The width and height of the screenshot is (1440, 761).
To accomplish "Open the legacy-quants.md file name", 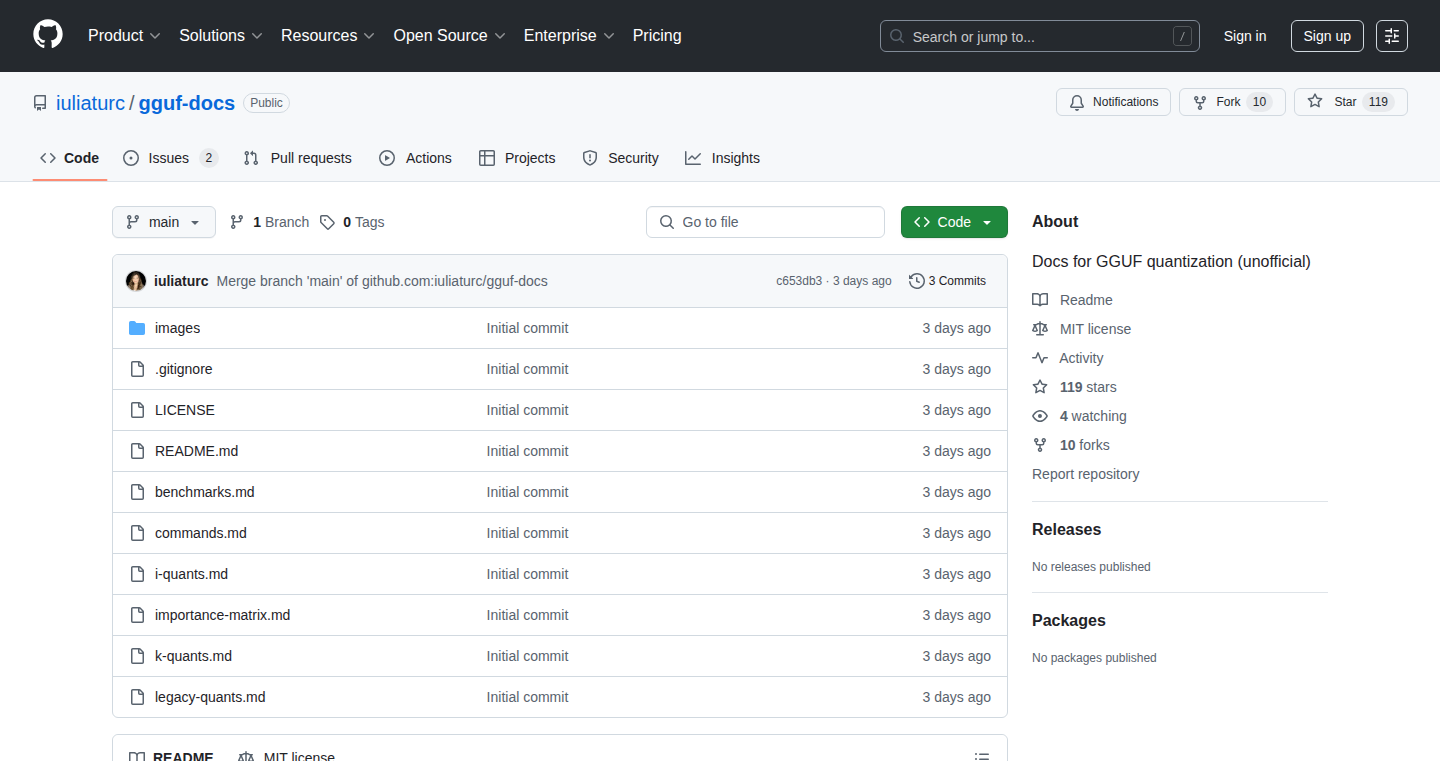I will click(x=210, y=697).
